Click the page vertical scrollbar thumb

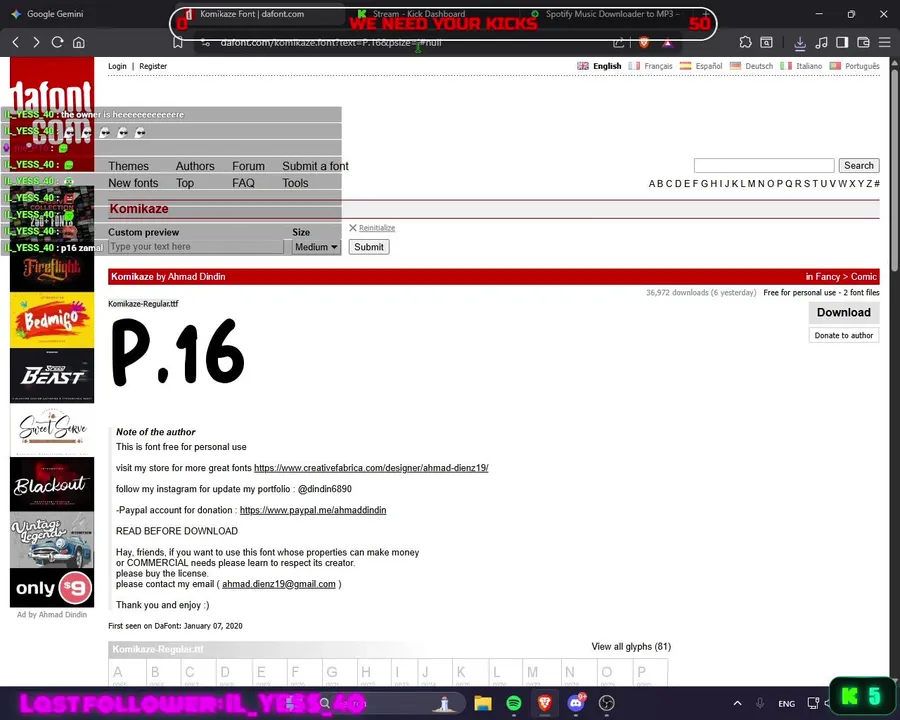894,171
